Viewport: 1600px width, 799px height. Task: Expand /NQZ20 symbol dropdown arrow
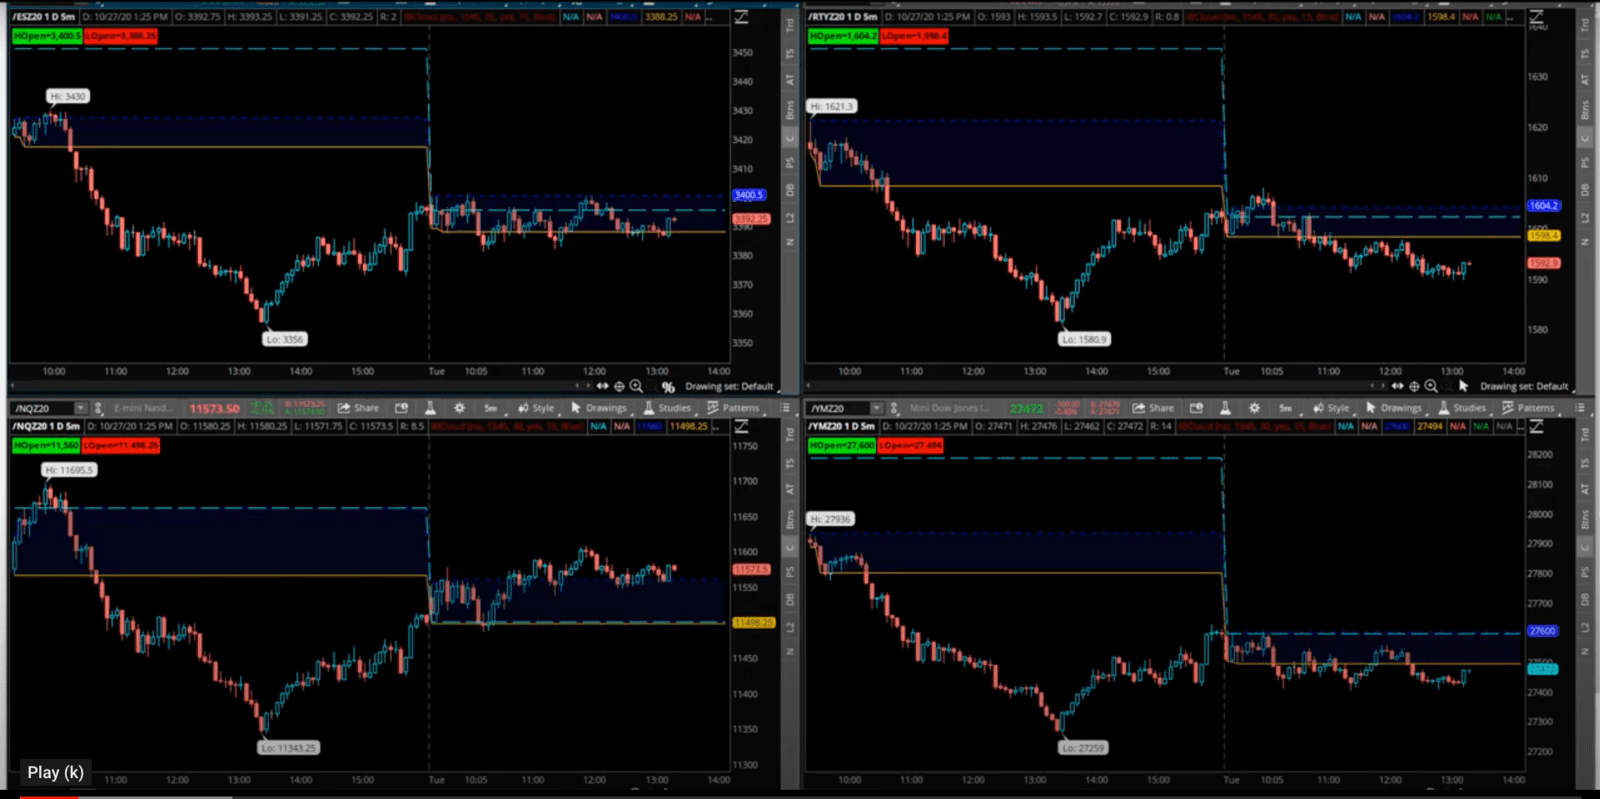82,408
